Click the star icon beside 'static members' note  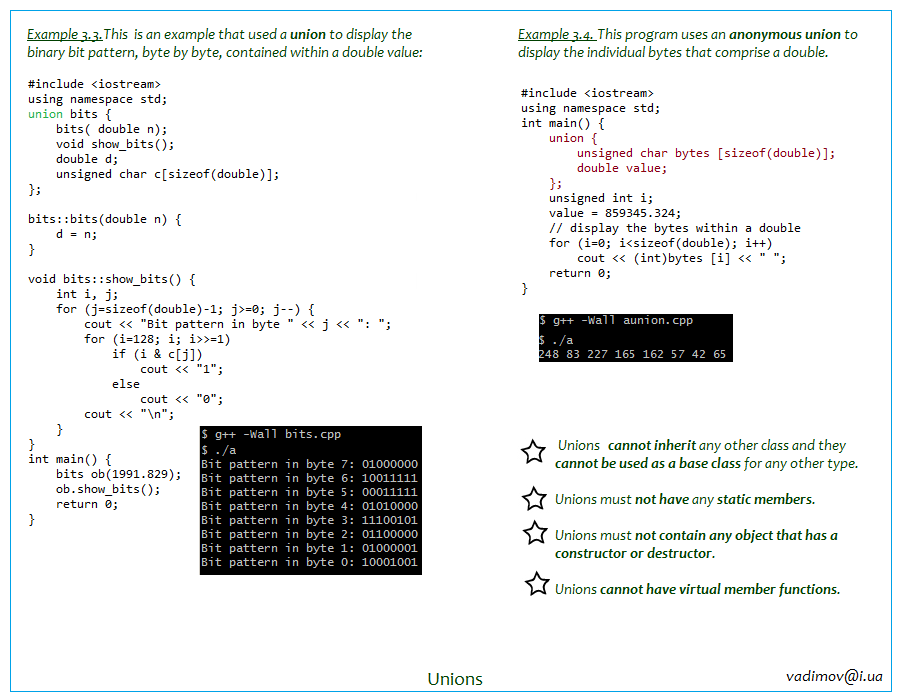tap(534, 499)
